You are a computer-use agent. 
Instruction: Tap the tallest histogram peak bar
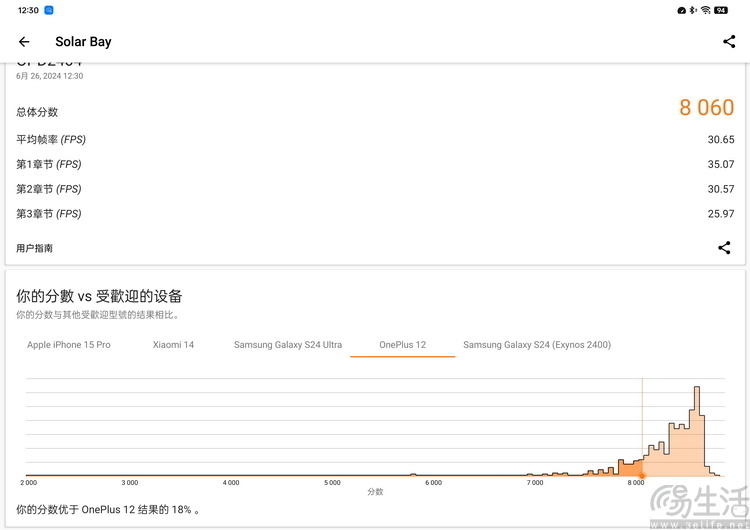click(697, 431)
